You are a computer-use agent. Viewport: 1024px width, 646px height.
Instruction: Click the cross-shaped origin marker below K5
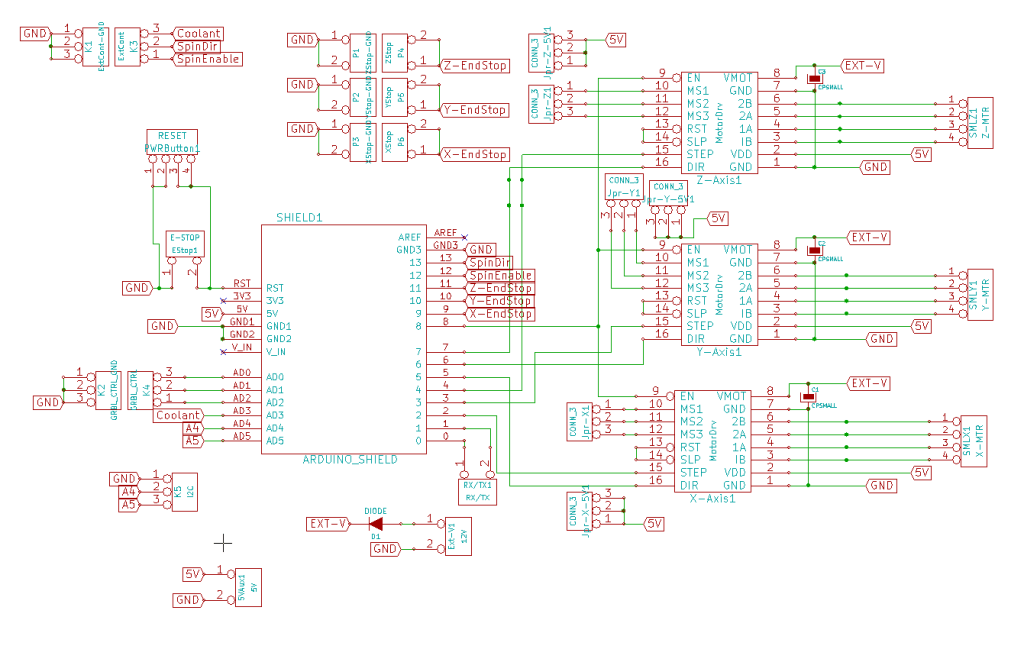tap(222, 543)
